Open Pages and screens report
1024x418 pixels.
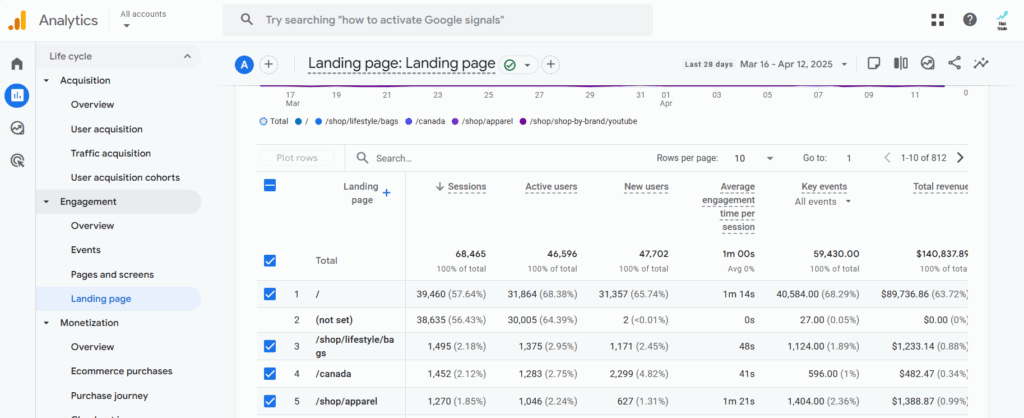111,274
